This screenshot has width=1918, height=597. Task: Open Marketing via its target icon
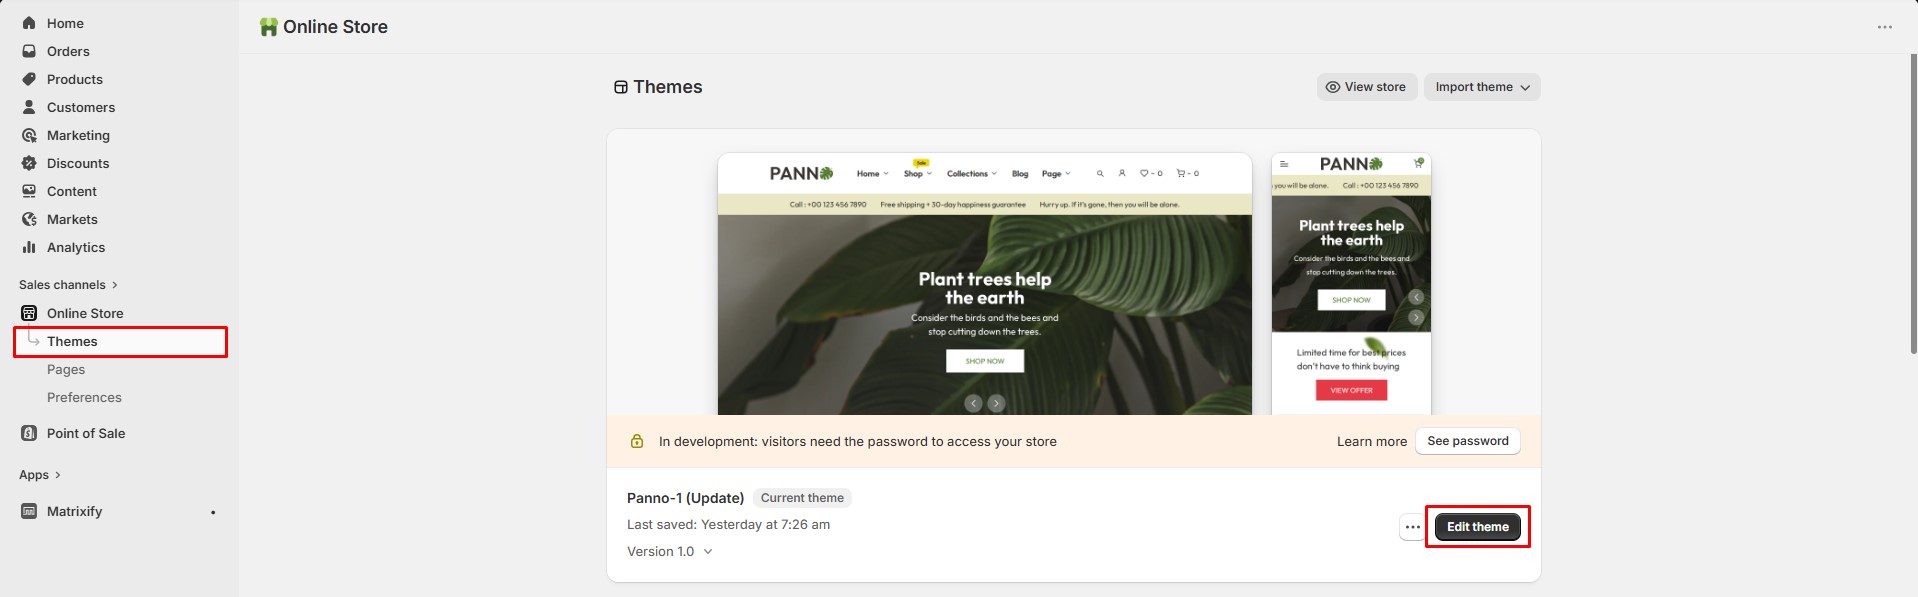(x=29, y=135)
